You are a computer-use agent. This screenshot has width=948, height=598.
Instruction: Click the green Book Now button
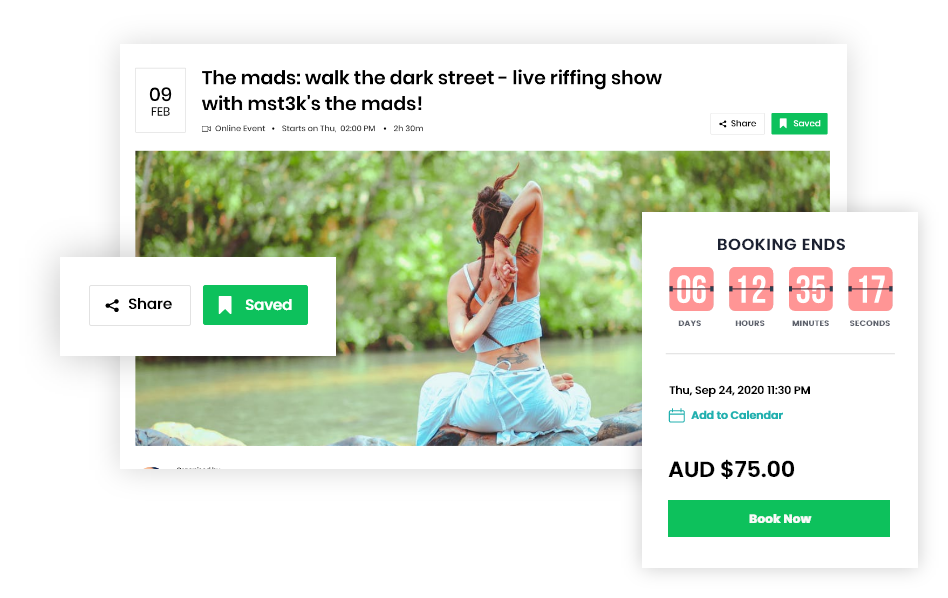point(779,518)
